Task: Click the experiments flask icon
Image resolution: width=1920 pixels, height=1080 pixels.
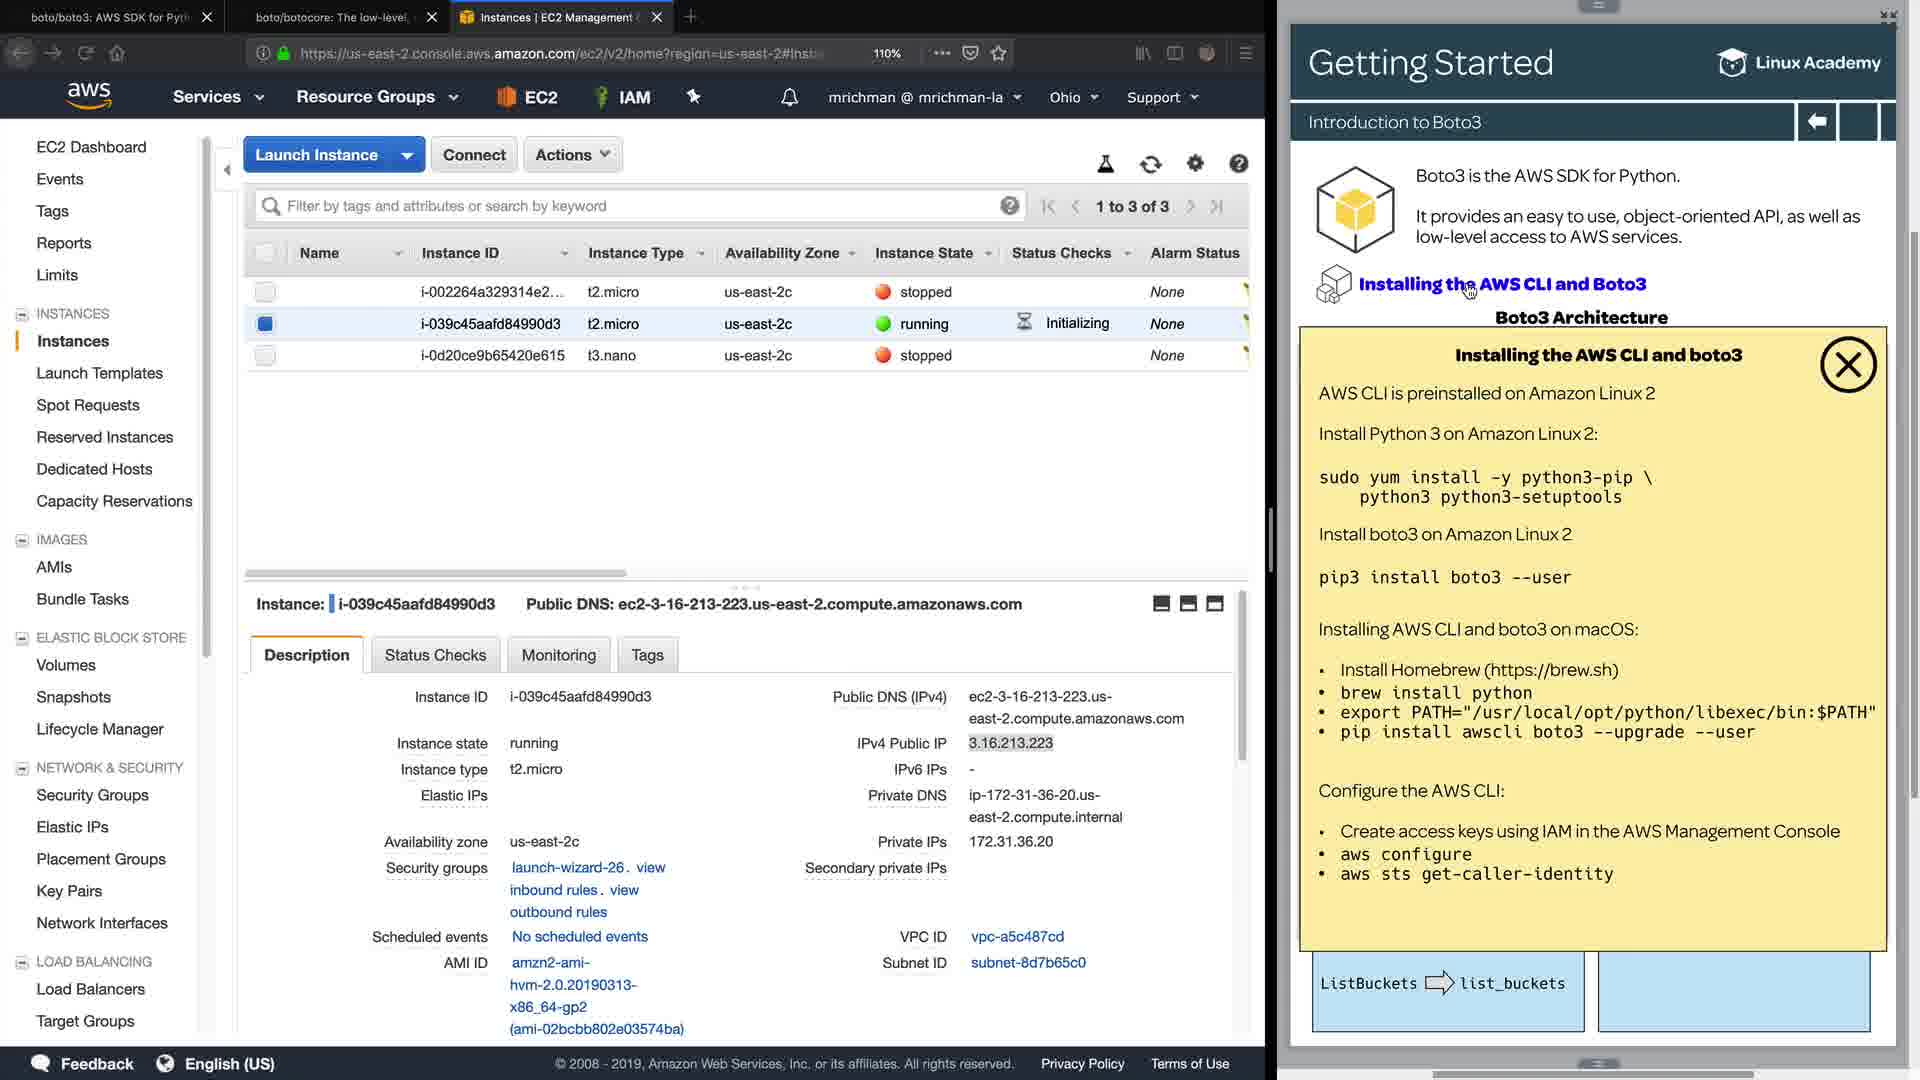Action: point(1106,164)
